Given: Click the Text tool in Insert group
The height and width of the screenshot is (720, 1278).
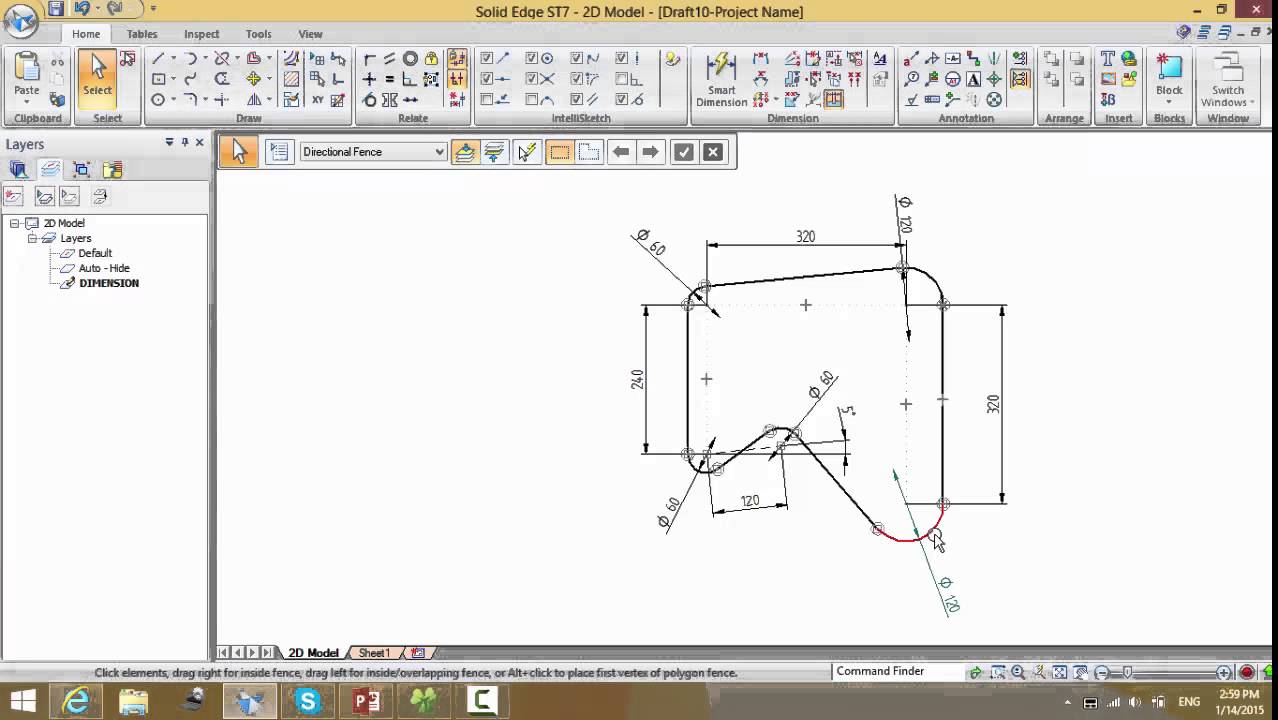Looking at the screenshot, I should click(1107, 59).
